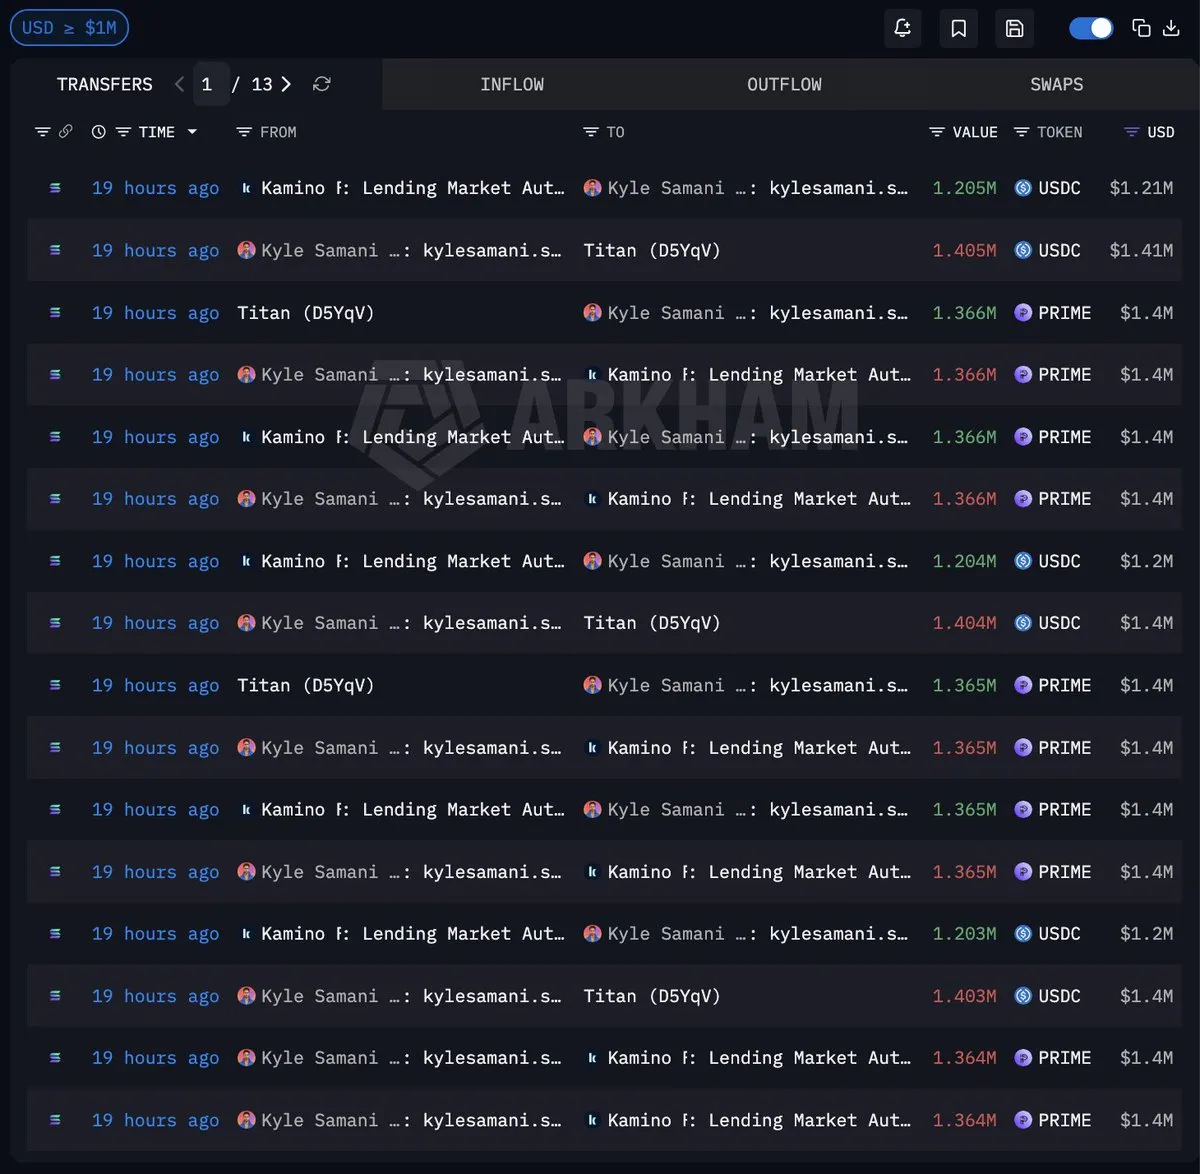Switch off the blue toggle switch
The image size is (1200, 1174).
point(1090,28)
